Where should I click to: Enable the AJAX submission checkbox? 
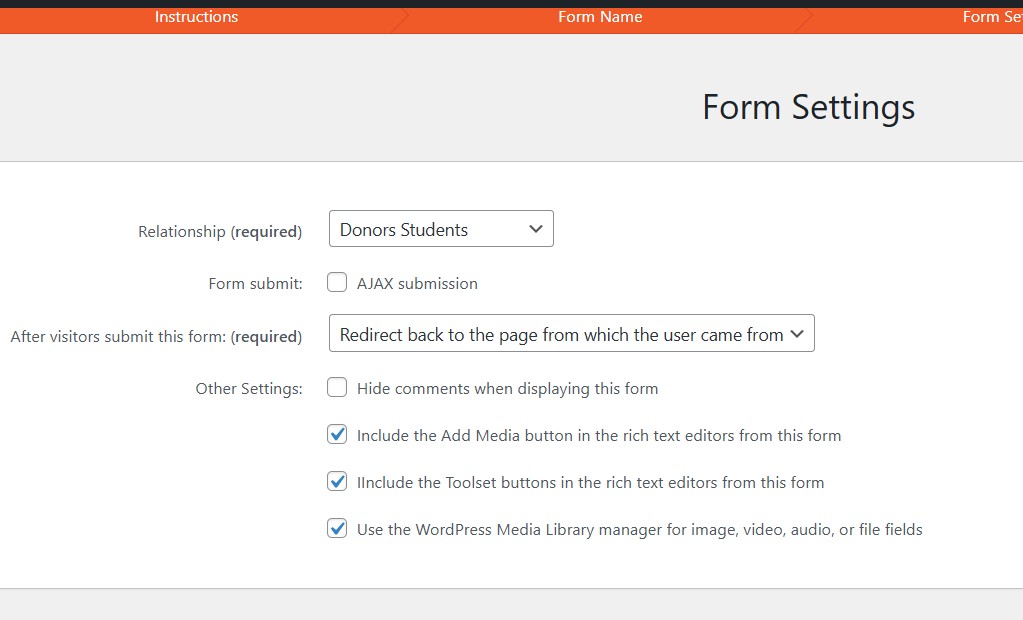point(337,283)
